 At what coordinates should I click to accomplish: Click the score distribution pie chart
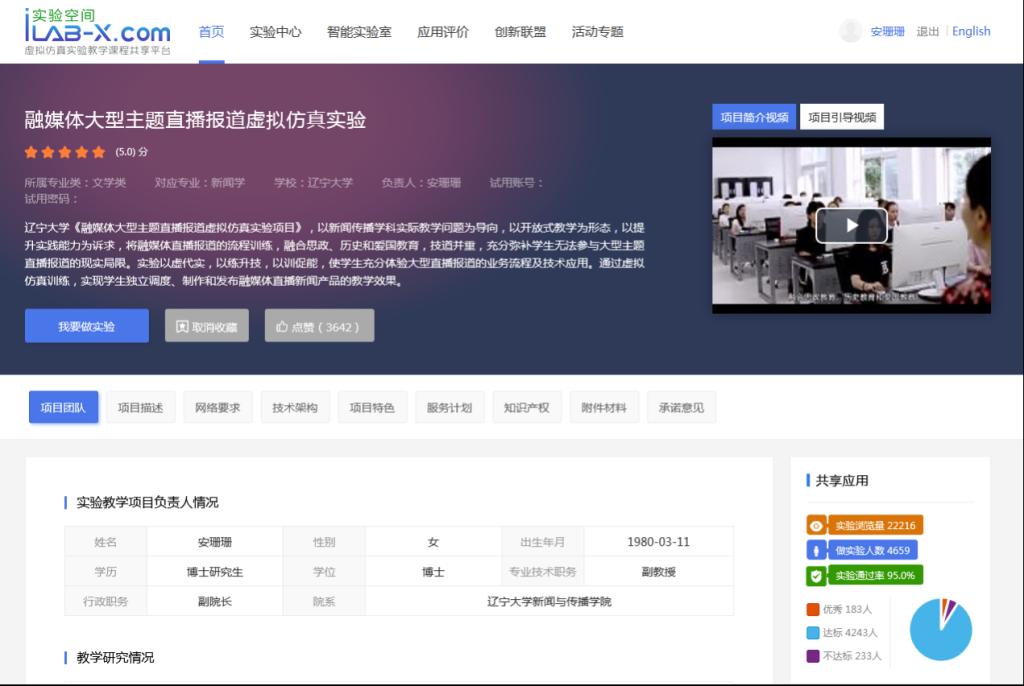pyautogui.click(x=940, y=630)
